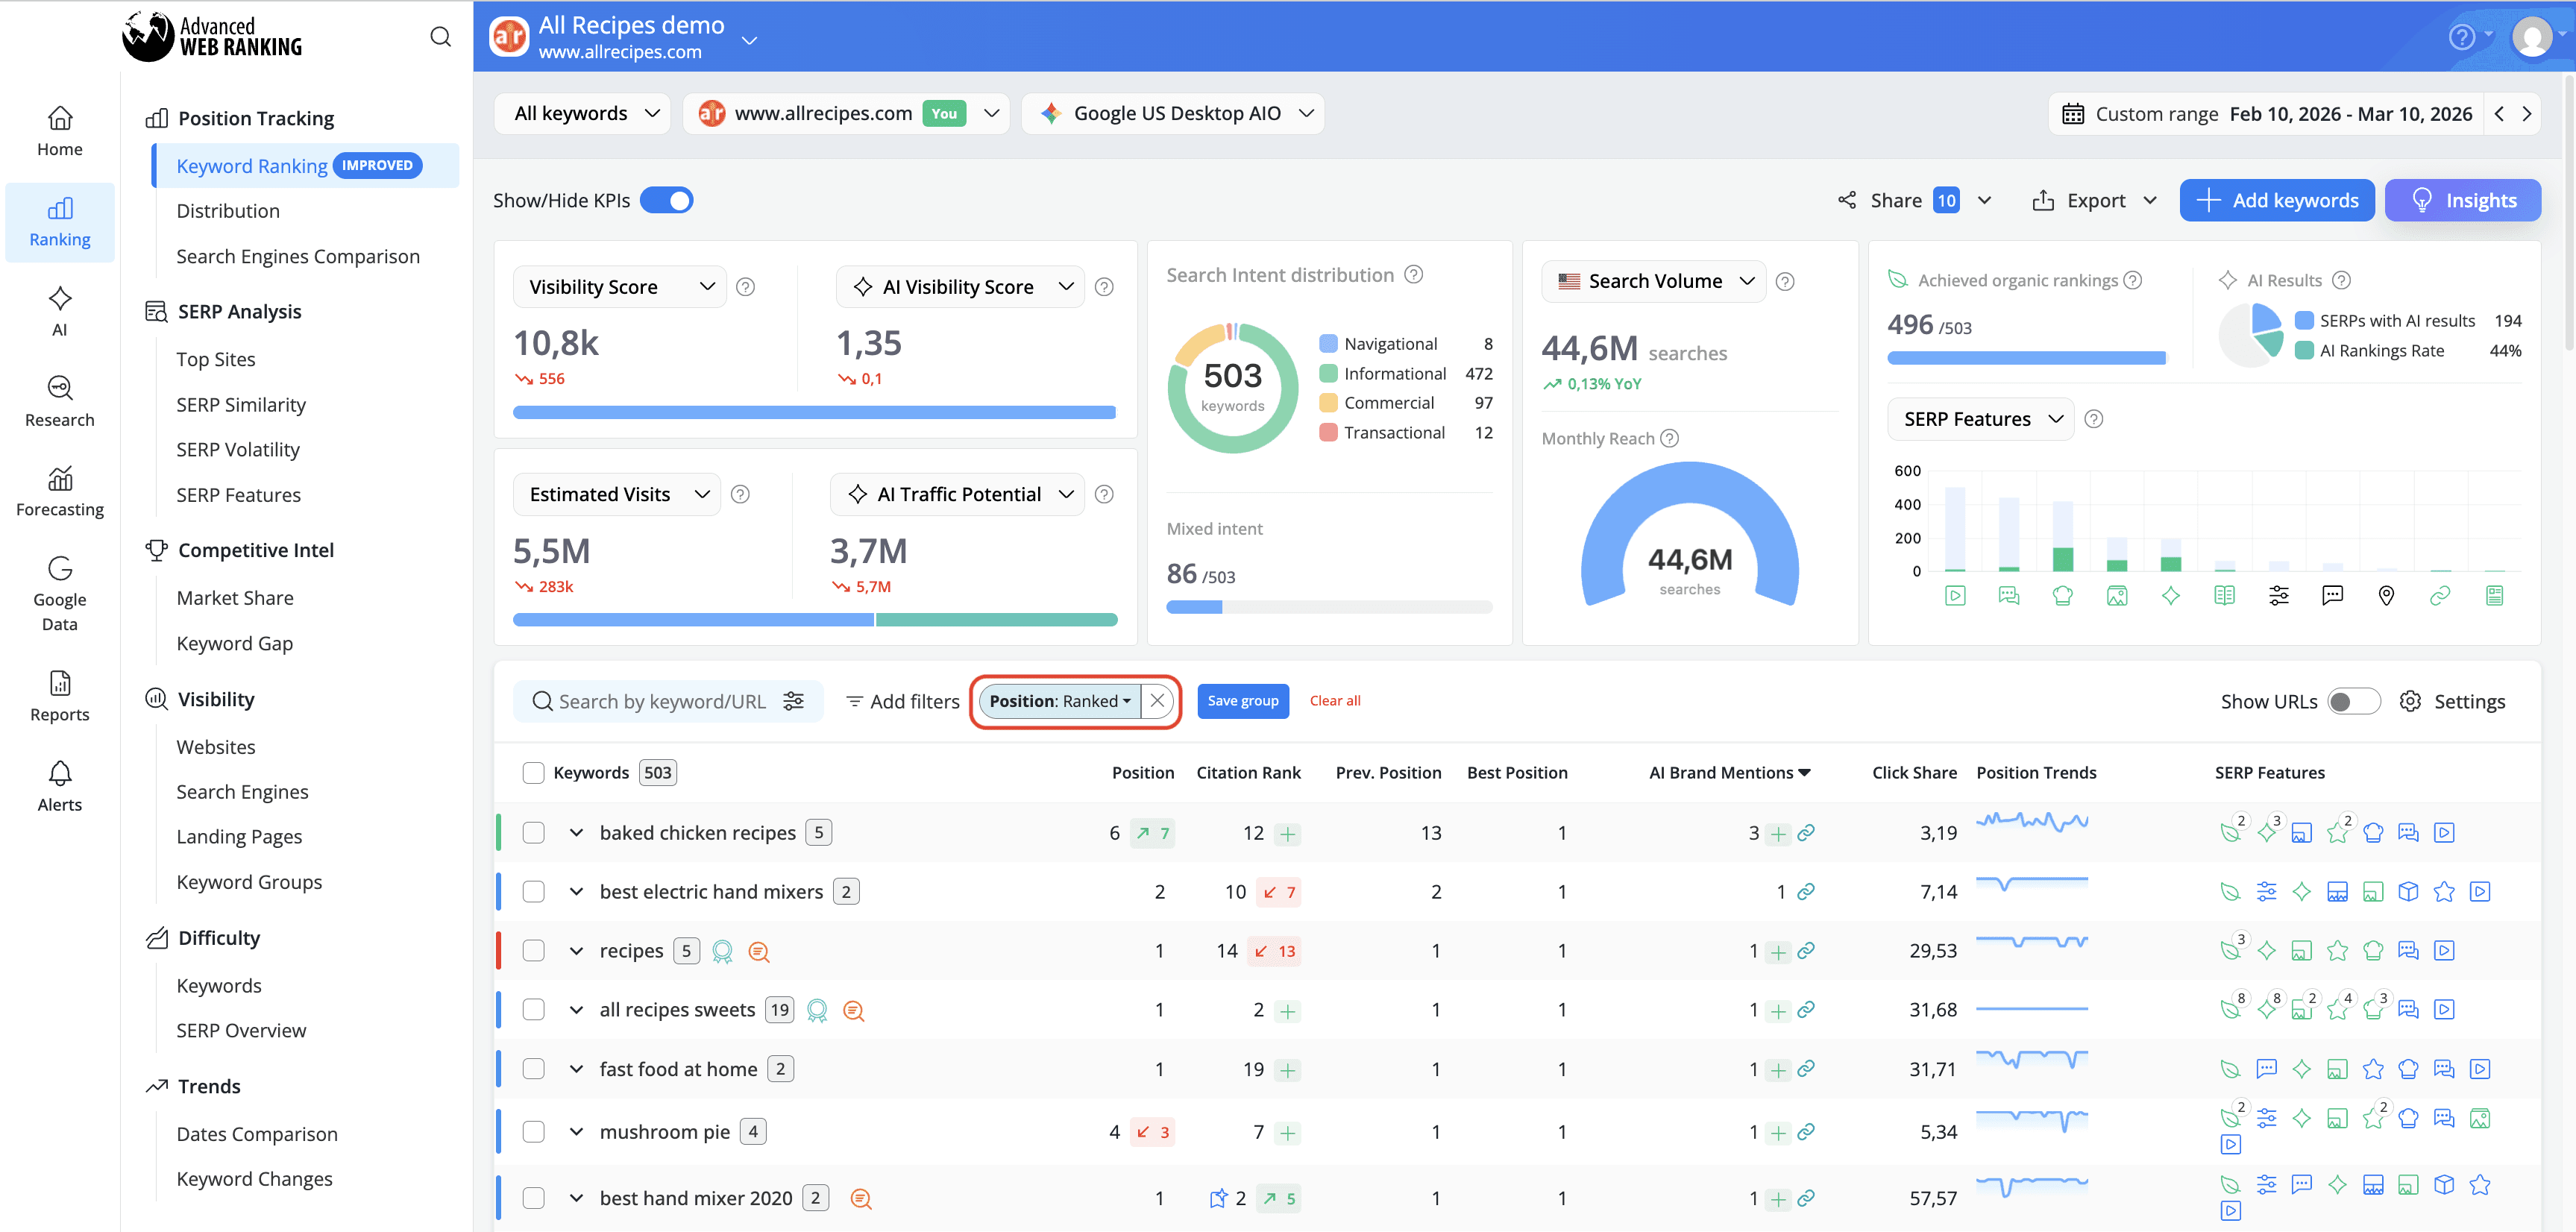Viewport: 2576px width, 1232px height.
Task: Open the search magnifier next to the logo
Action: (x=440, y=36)
